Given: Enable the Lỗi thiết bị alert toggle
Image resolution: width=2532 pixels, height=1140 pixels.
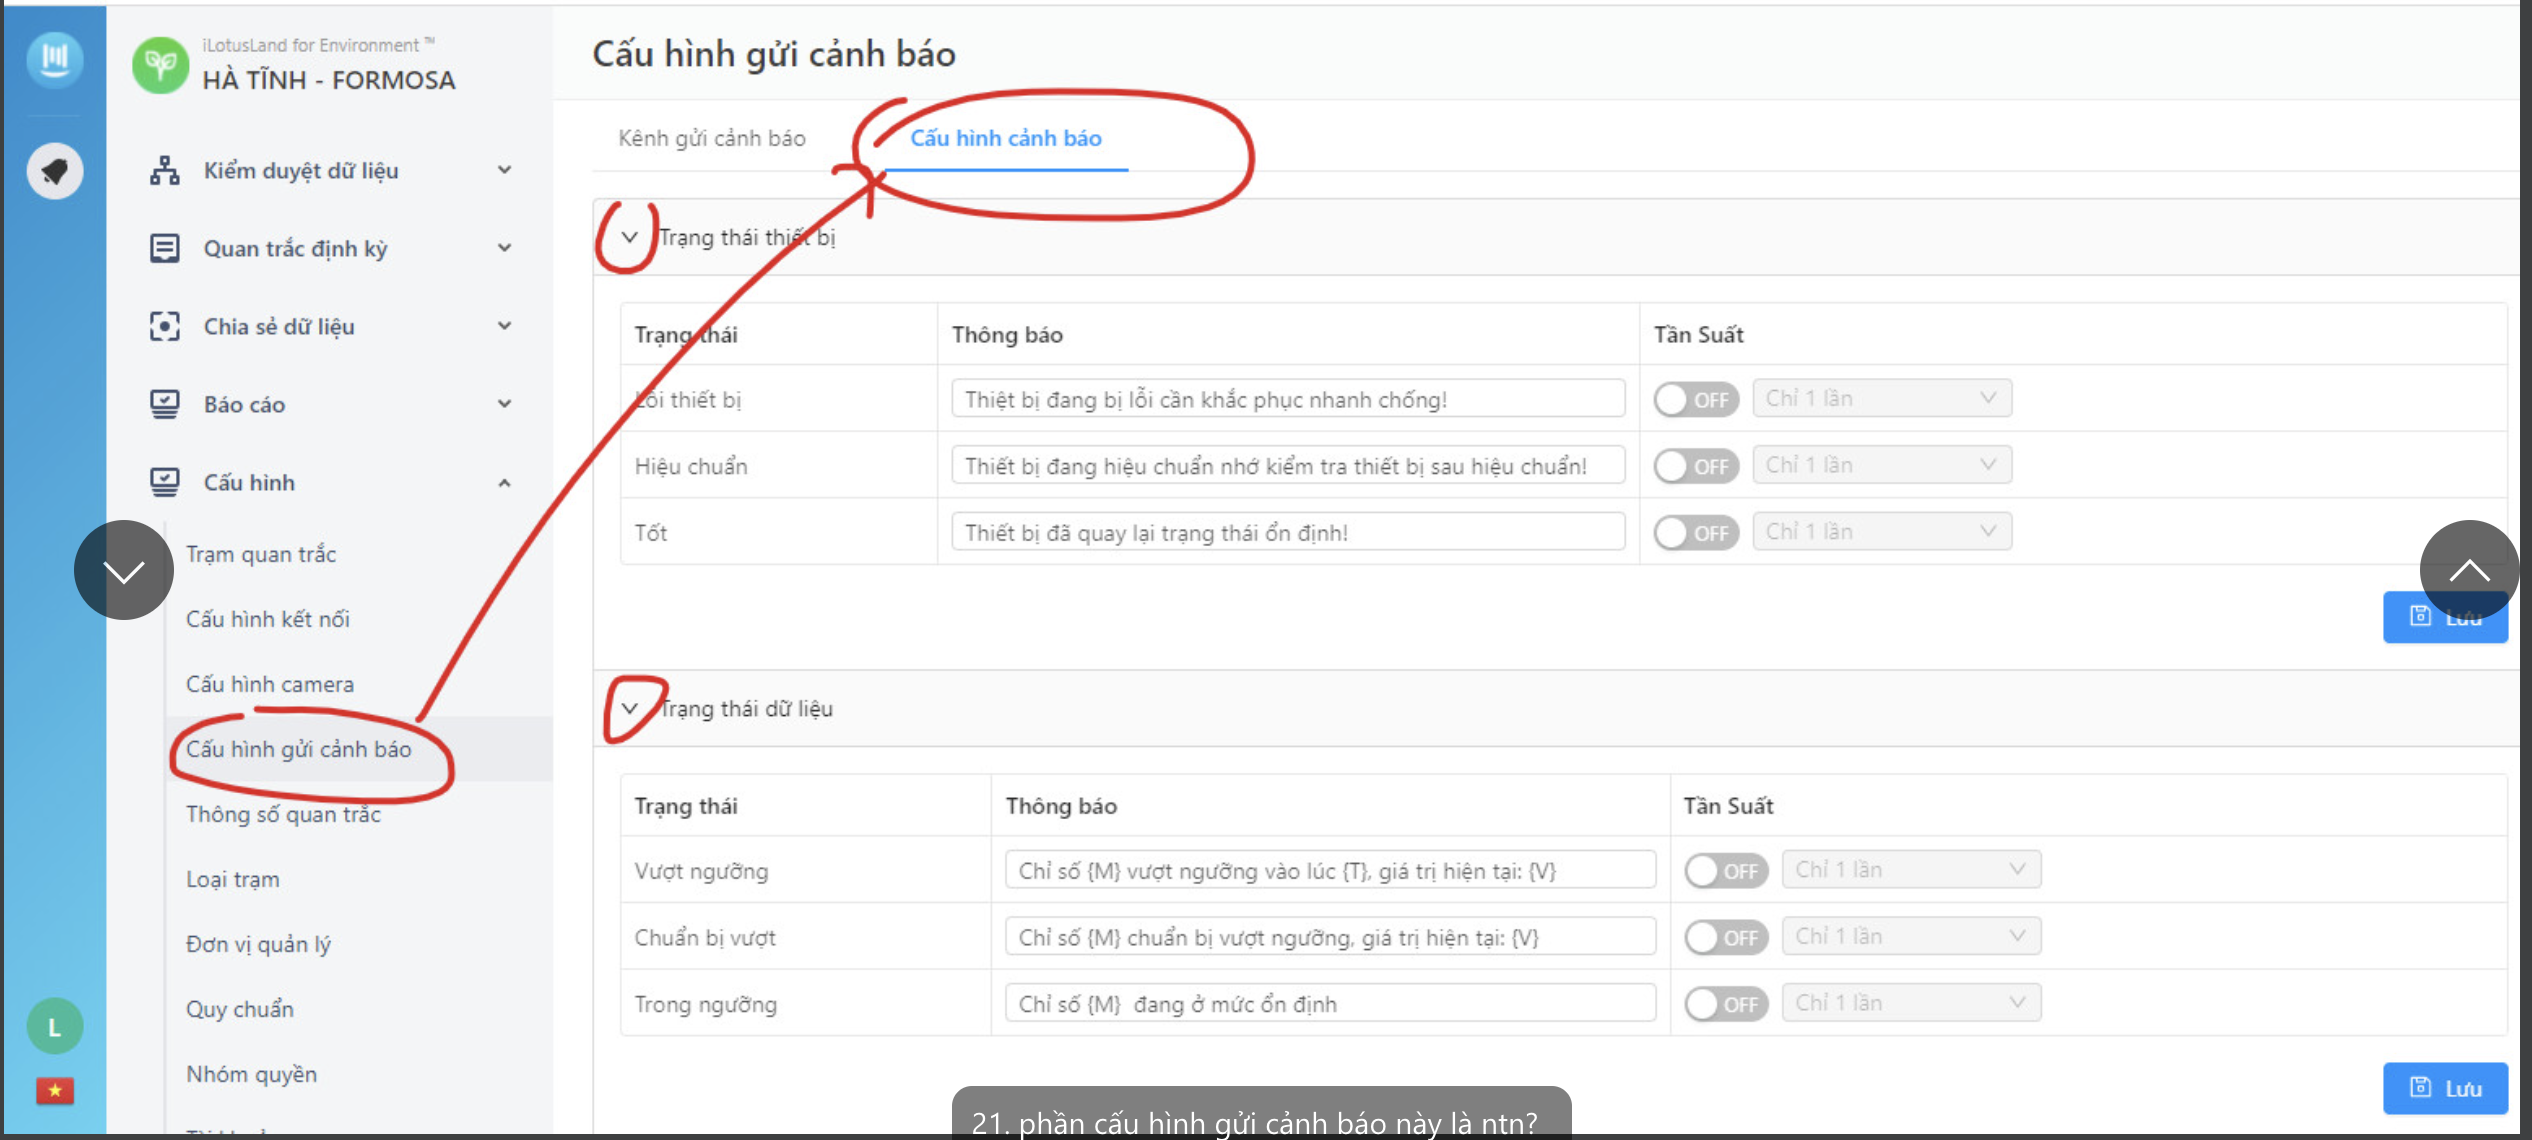Looking at the screenshot, I should [x=1695, y=399].
